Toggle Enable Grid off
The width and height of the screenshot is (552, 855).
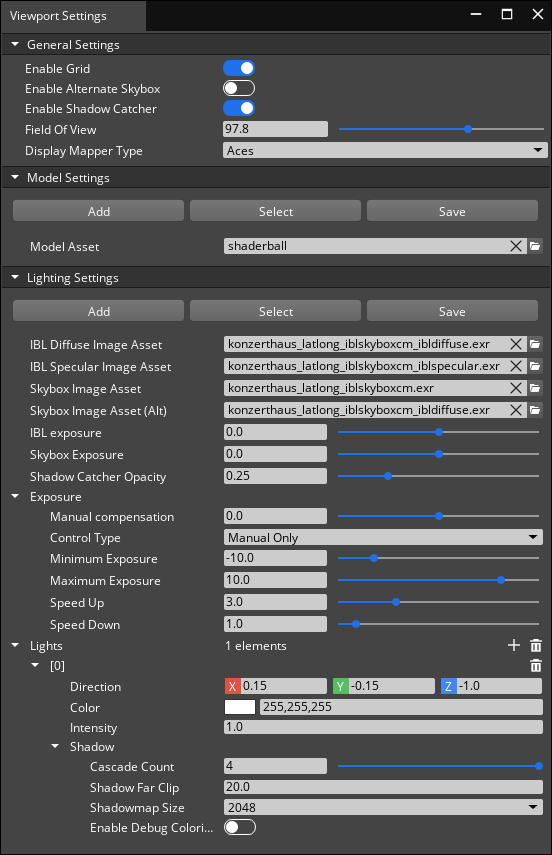[239, 68]
